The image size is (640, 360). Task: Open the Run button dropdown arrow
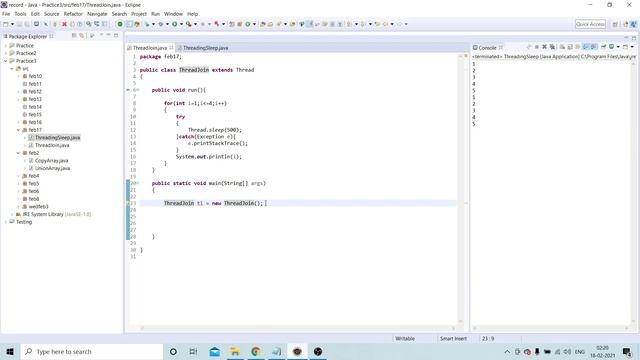coord(181,24)
